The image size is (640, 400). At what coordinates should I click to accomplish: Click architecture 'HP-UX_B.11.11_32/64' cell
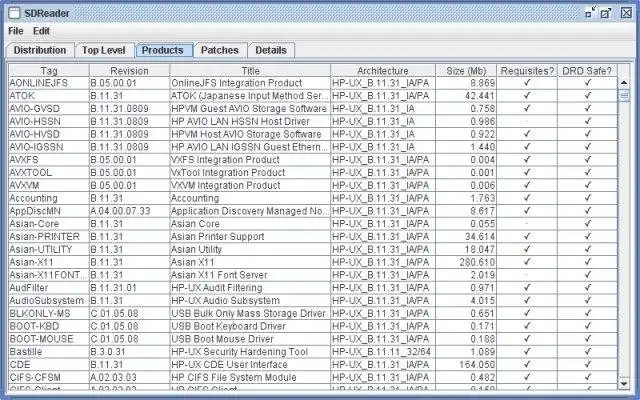383,351
